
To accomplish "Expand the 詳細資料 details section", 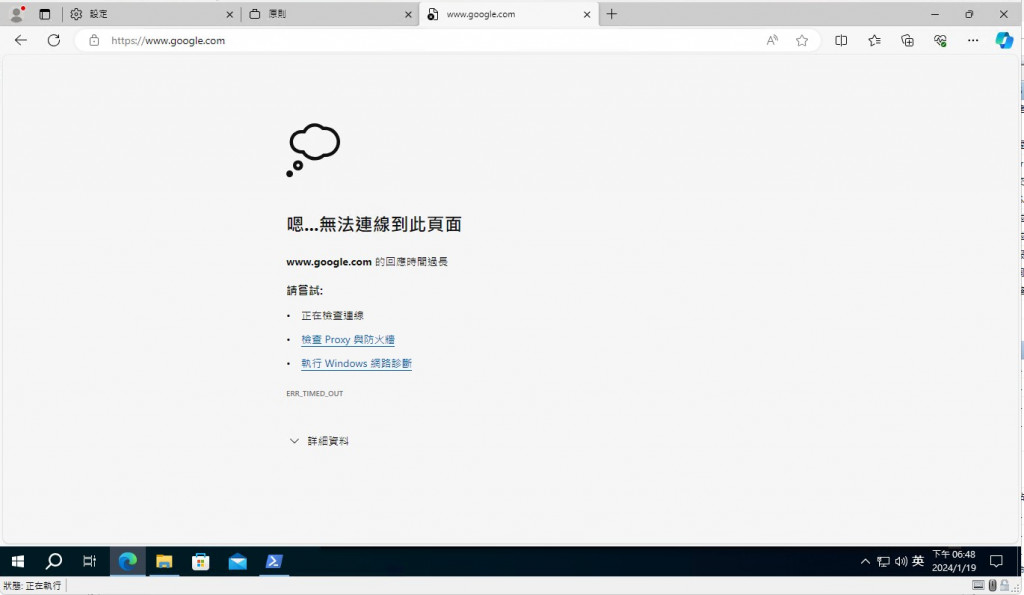I will pyautogui.click(x=319, y=442).
